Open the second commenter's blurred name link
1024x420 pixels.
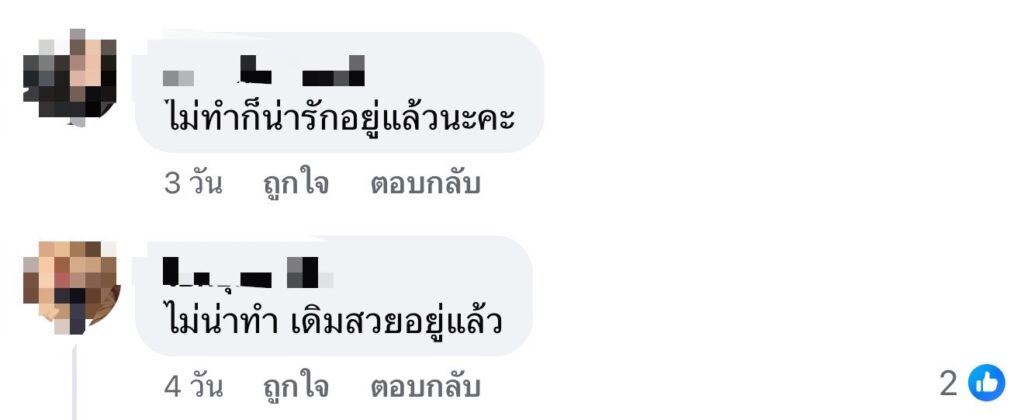tap(248, 272)
